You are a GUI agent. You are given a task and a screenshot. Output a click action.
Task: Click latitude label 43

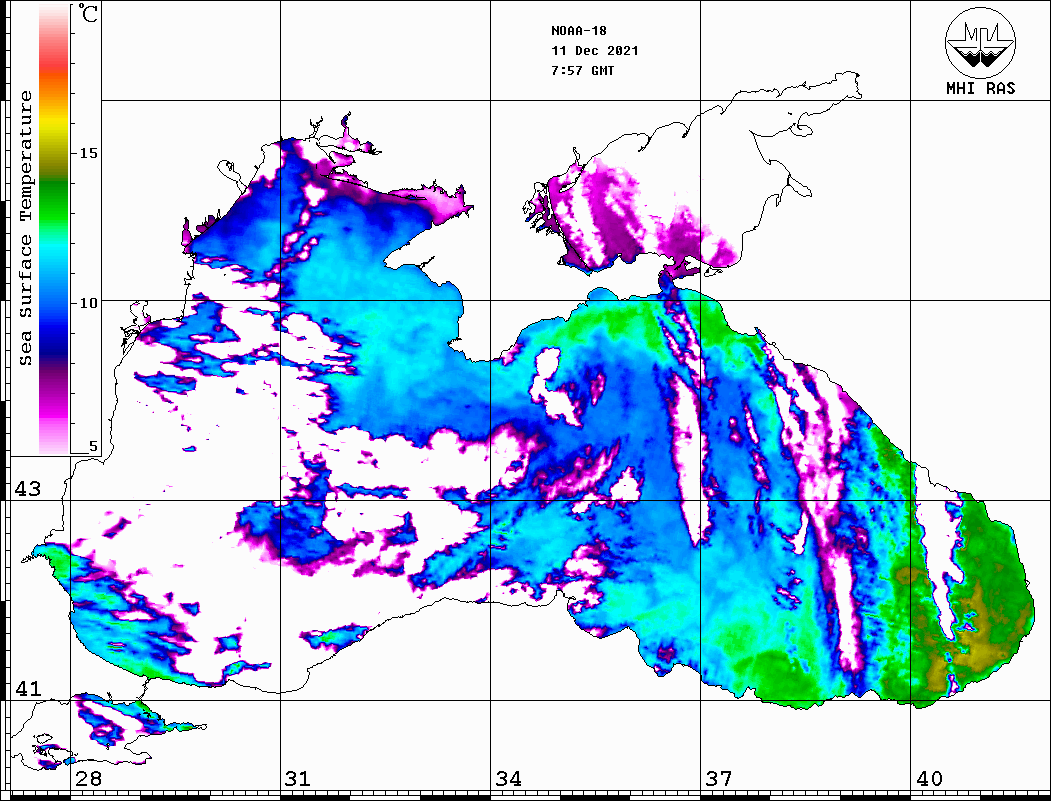click(27, 489)
